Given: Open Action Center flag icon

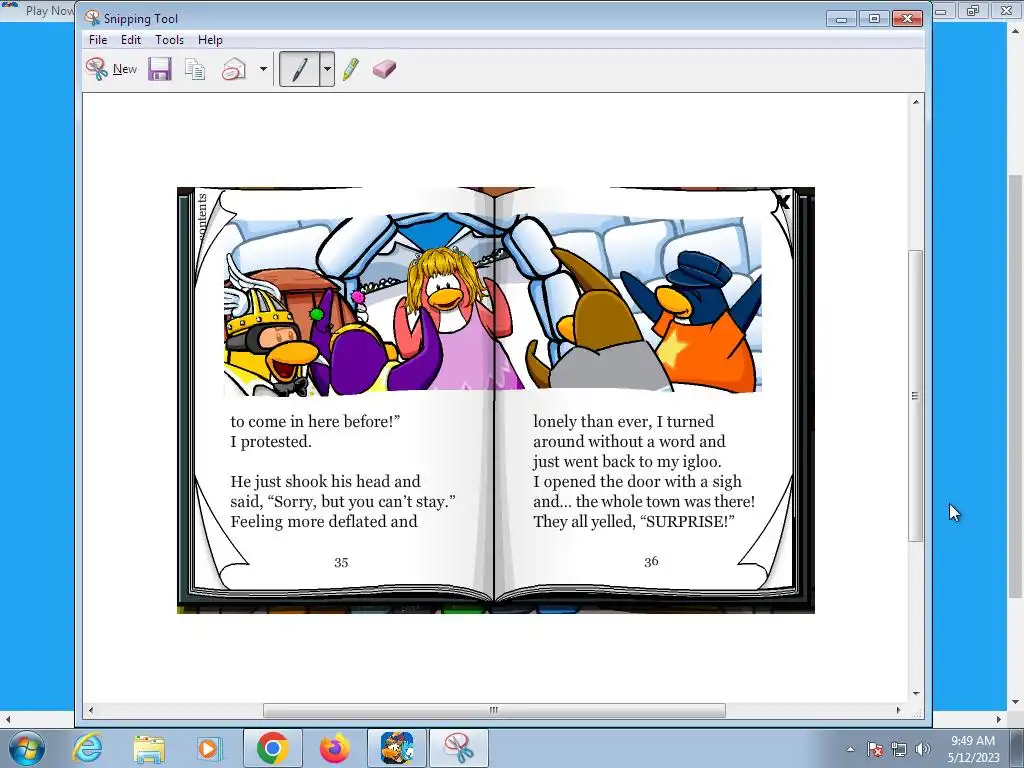Looking at the screenshot, I should 875,749.
